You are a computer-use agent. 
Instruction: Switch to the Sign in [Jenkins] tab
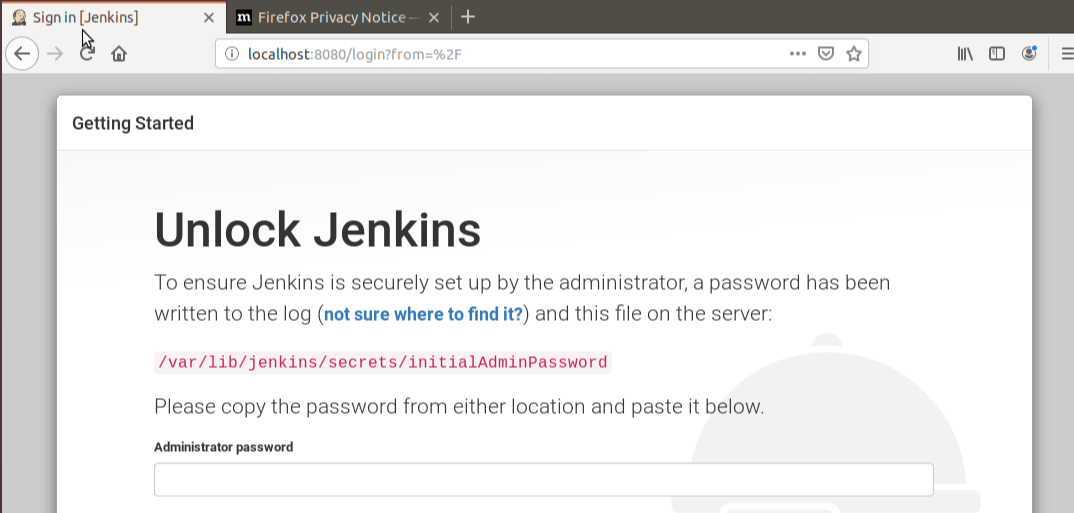[113, 17]
